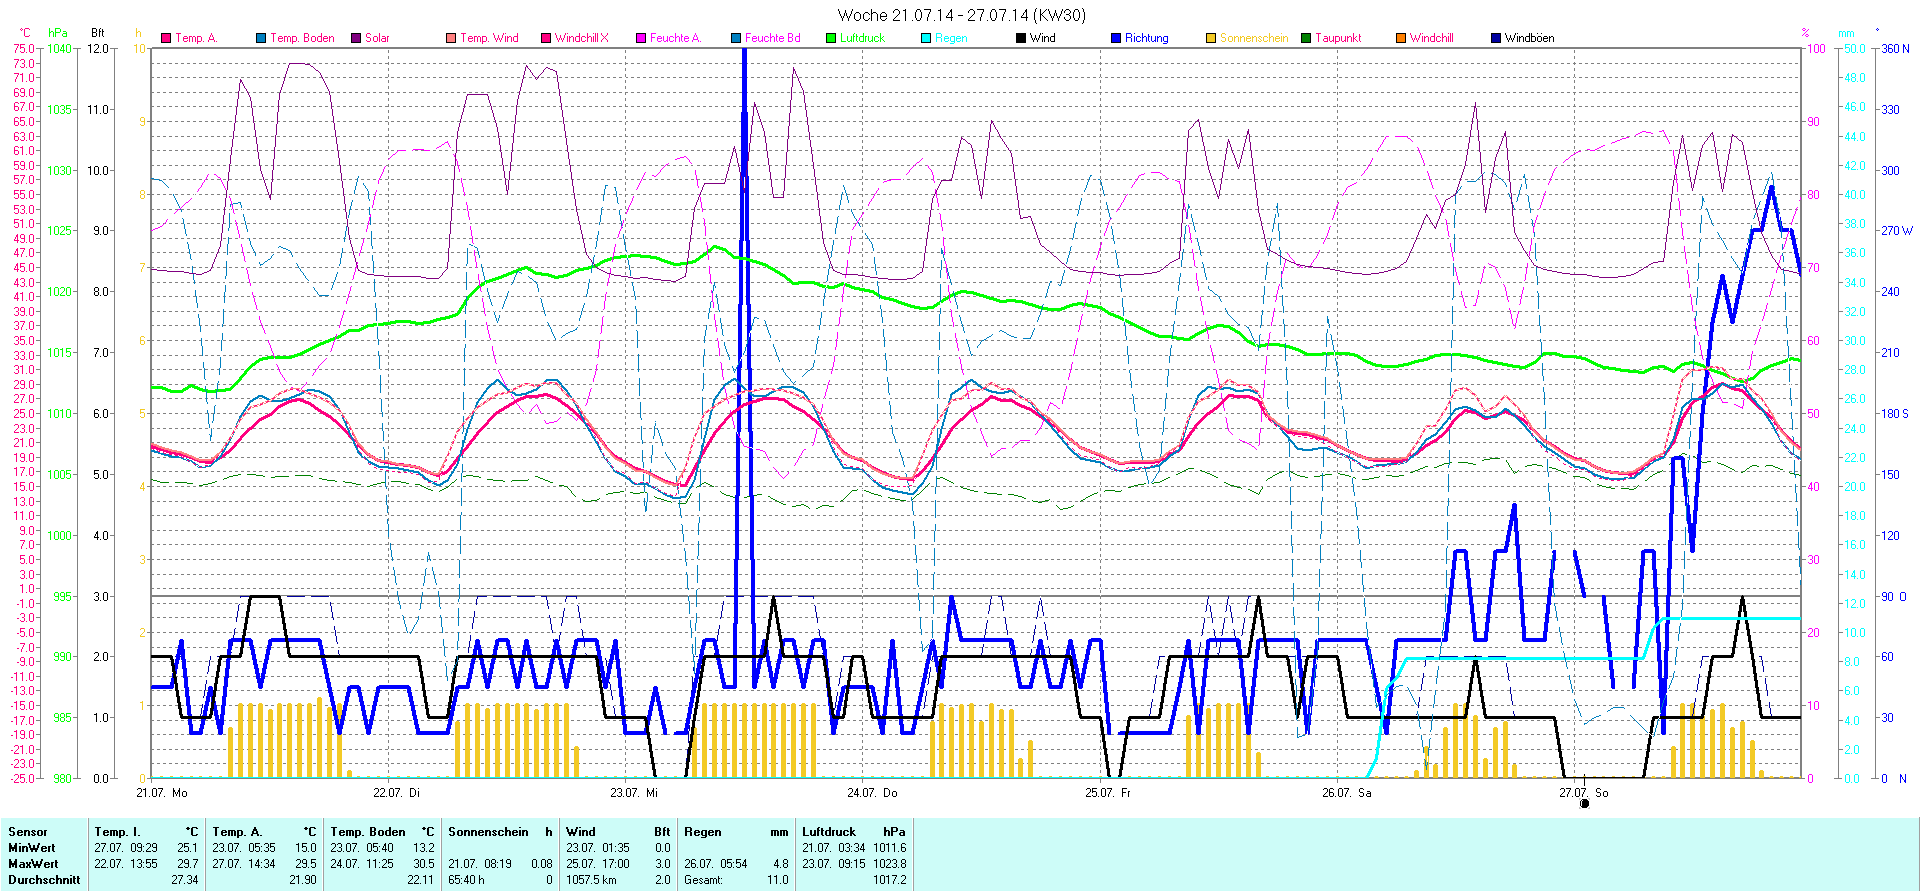Click the chart title Woche 21.07.14 - 27.07.14

coord(960,15)
